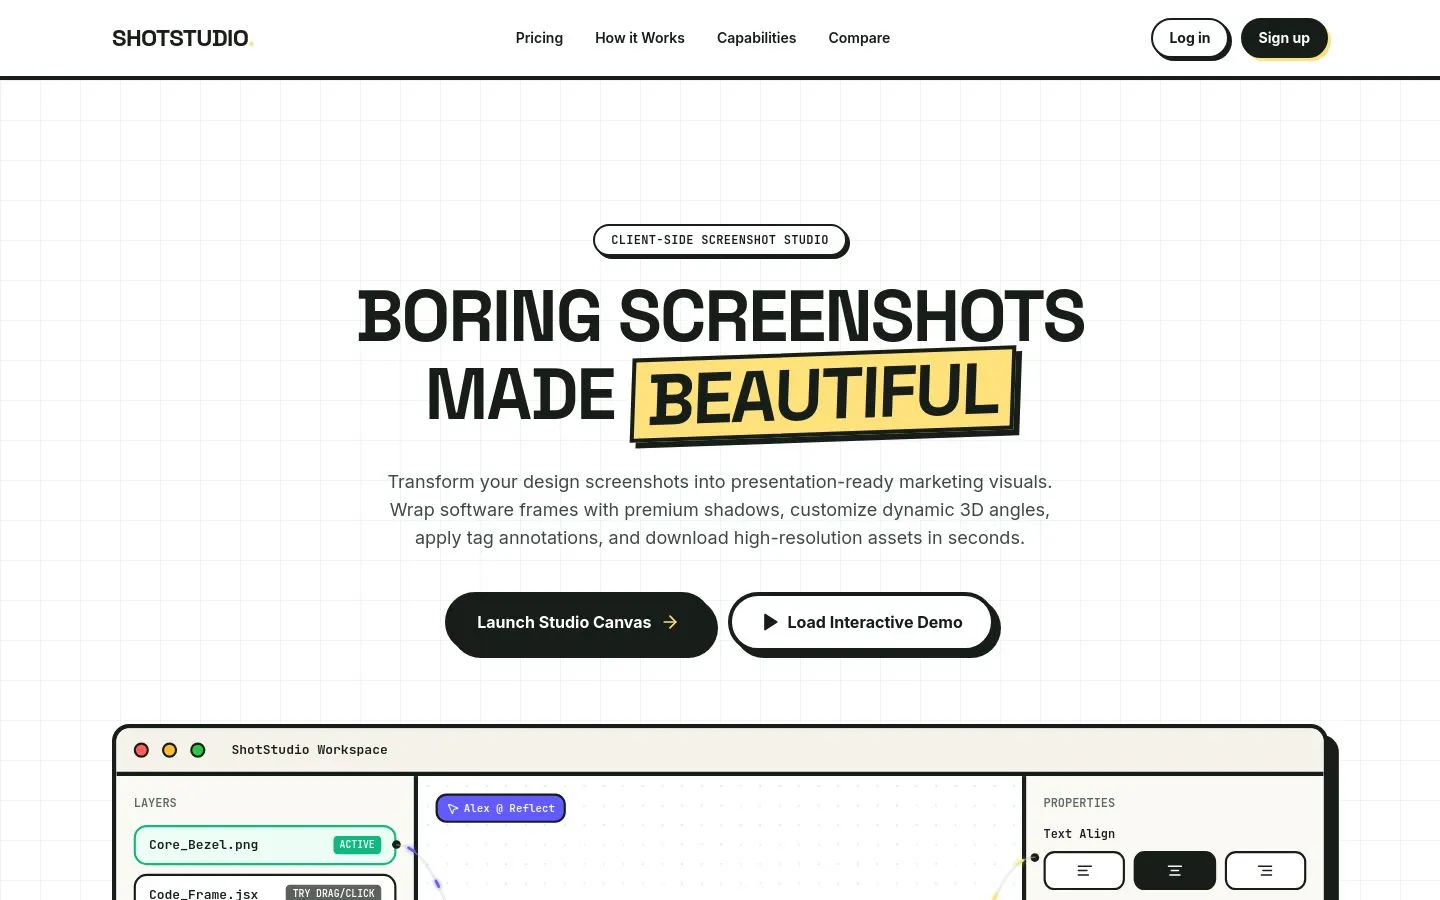
Task: Click the red window dot in ShotStudio Workspace
Action: (x=142, y=750)
